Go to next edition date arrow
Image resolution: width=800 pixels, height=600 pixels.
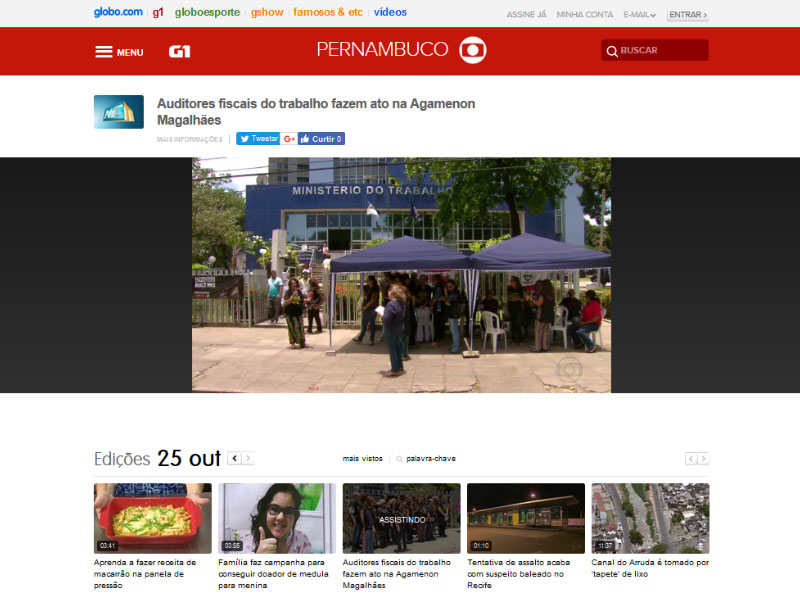pyautogui.click(x=248, y=458)
